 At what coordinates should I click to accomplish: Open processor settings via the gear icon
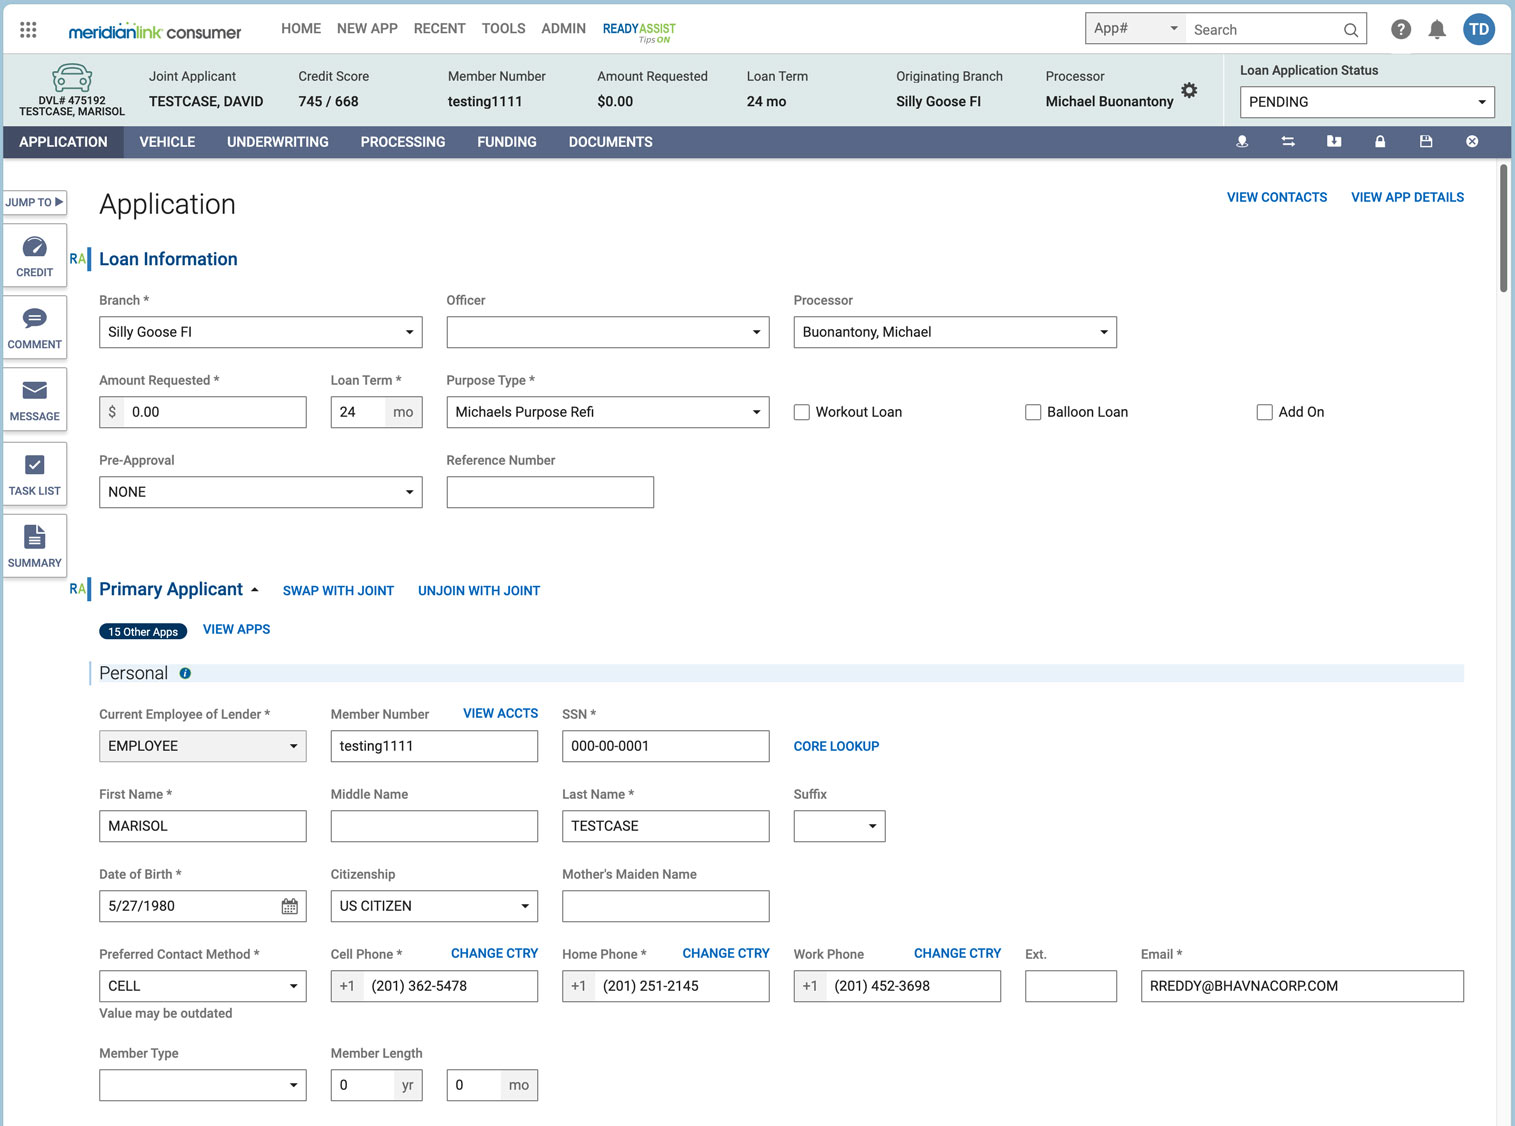tap(1190, 89)
